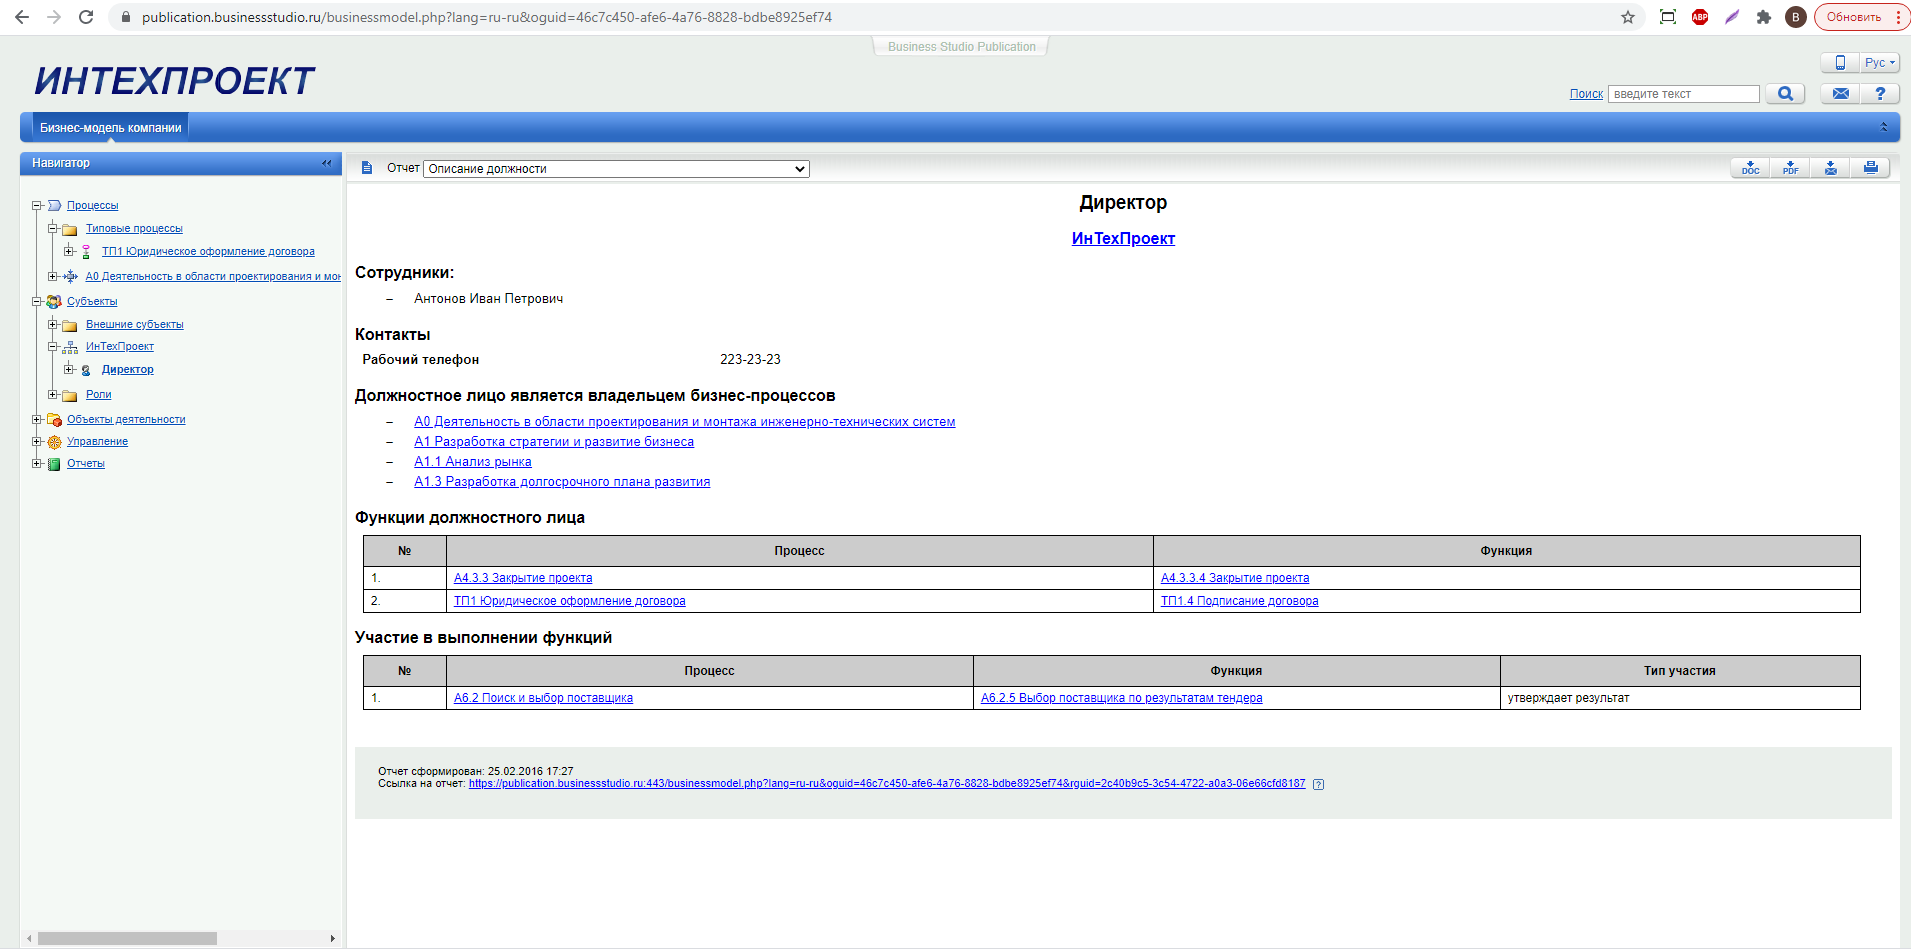
Task: Click the magnifier search button
Action: click(x=1785, y=93)
